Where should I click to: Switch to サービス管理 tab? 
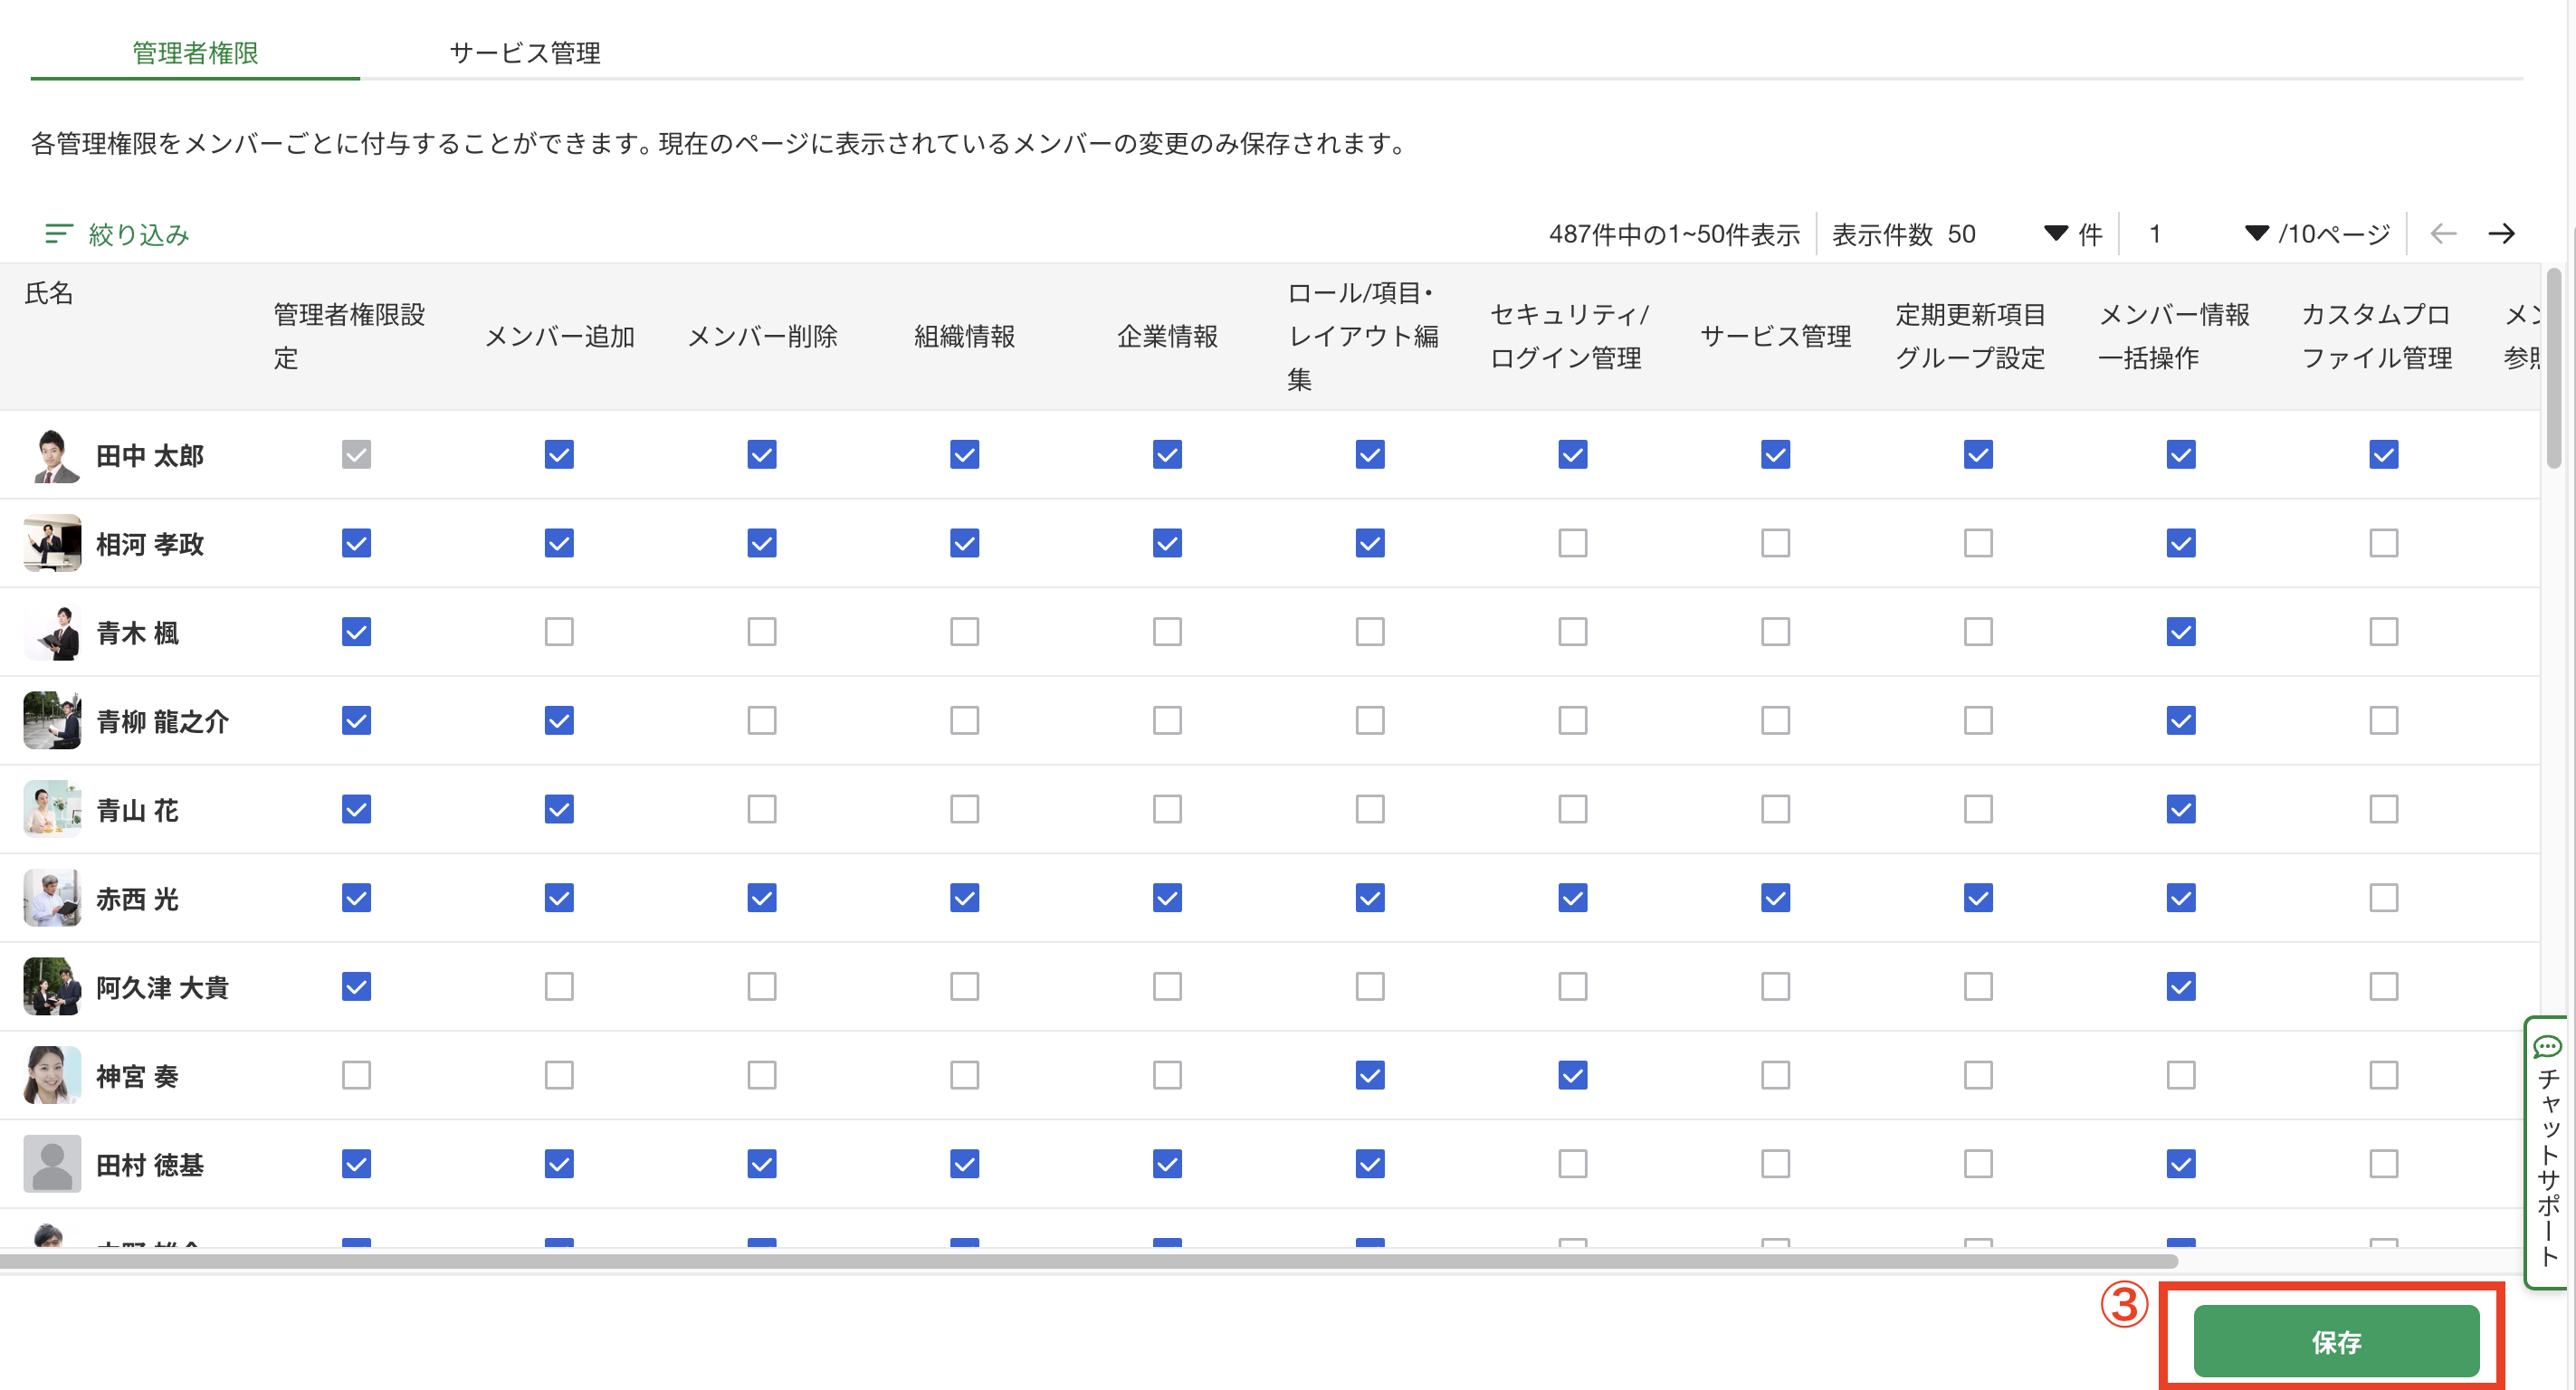[x=524, y=52]
